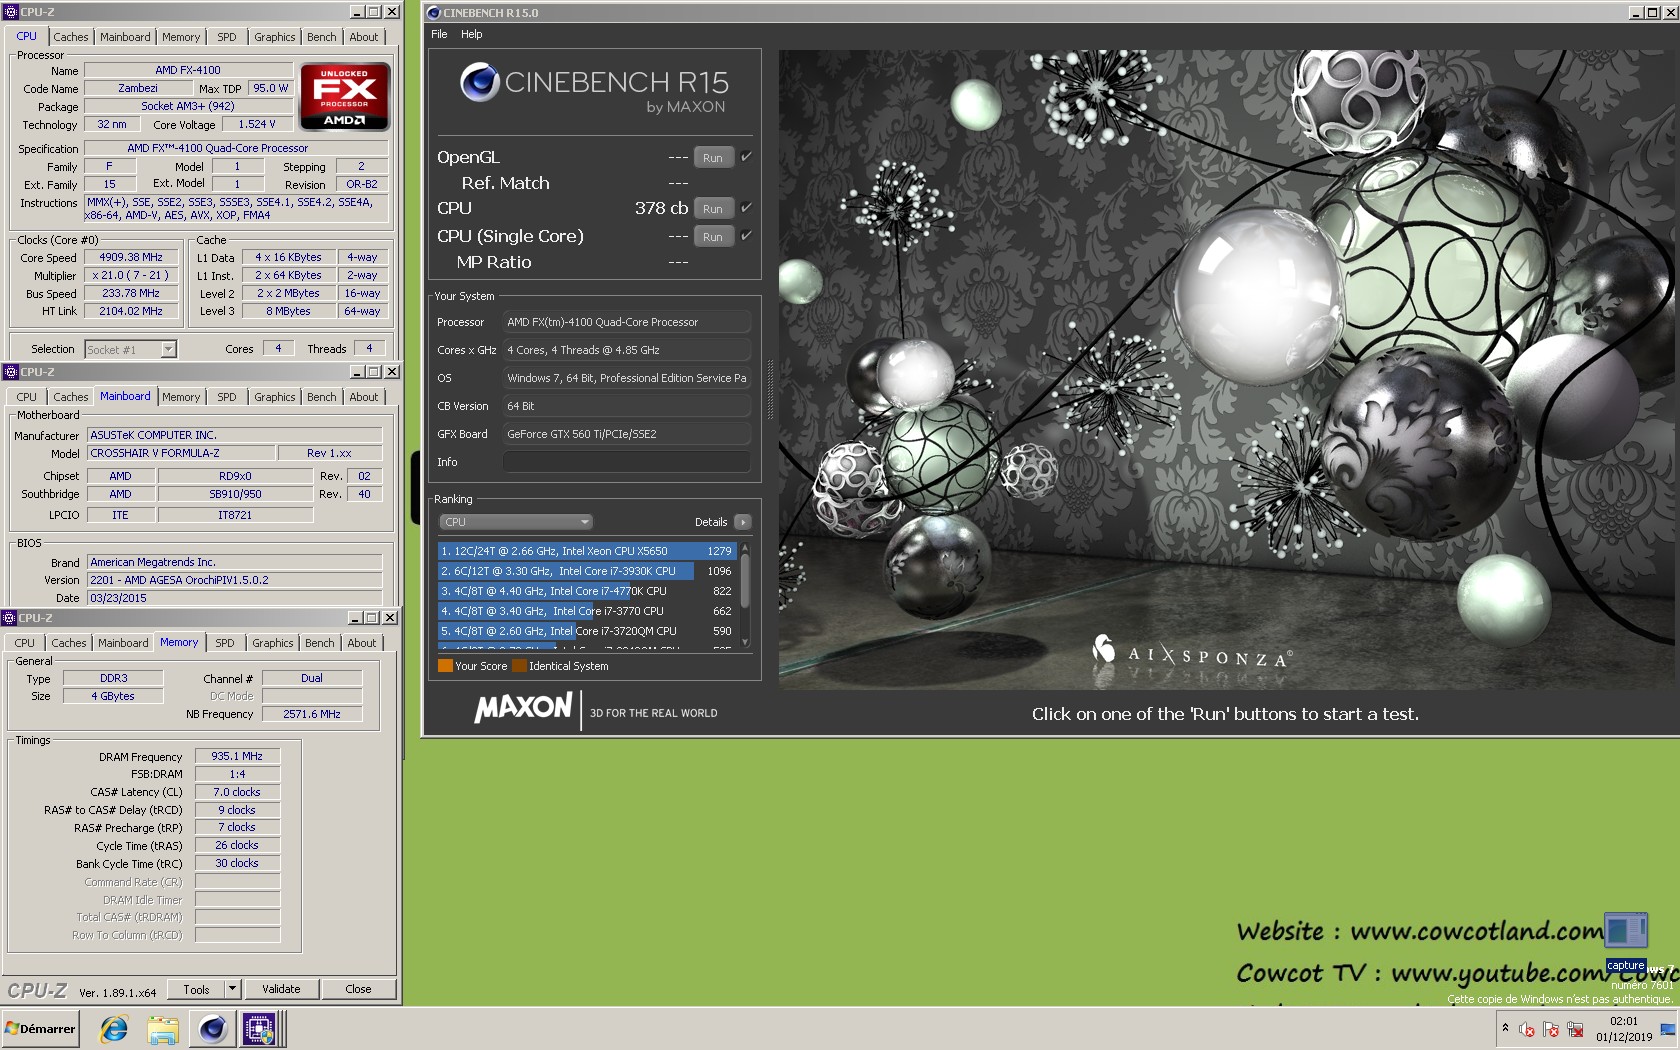Click the Info input field in Your System
The image size is (1680, 1050).
[626, 462]
